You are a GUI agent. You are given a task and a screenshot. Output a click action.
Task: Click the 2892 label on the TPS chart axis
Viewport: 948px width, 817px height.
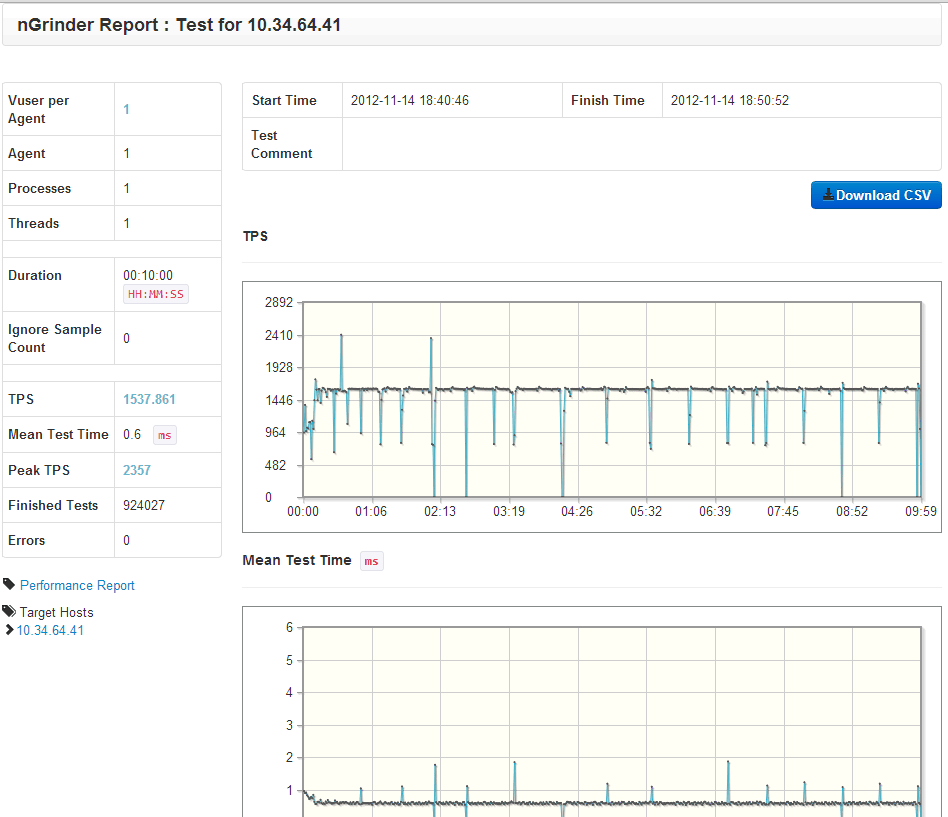click(279, 302)
